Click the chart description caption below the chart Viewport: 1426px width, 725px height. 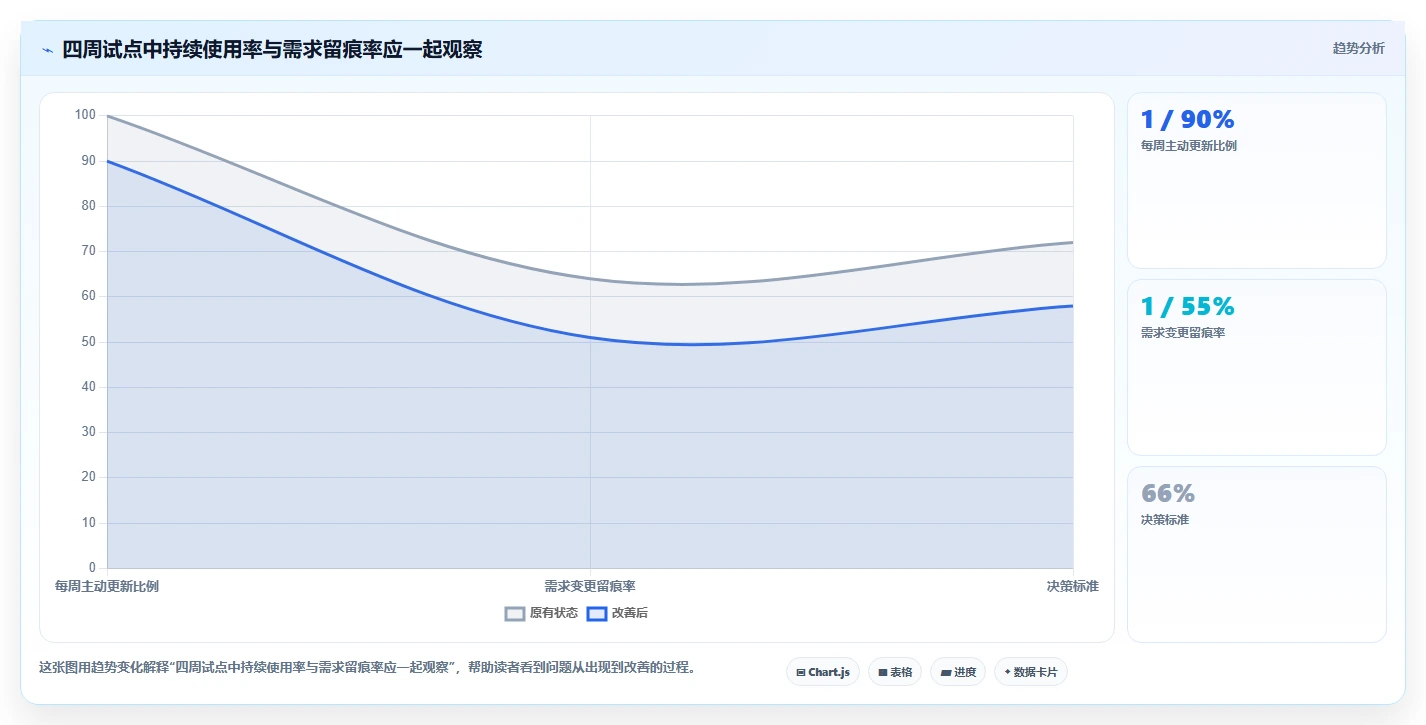click(x=367, y=667)
